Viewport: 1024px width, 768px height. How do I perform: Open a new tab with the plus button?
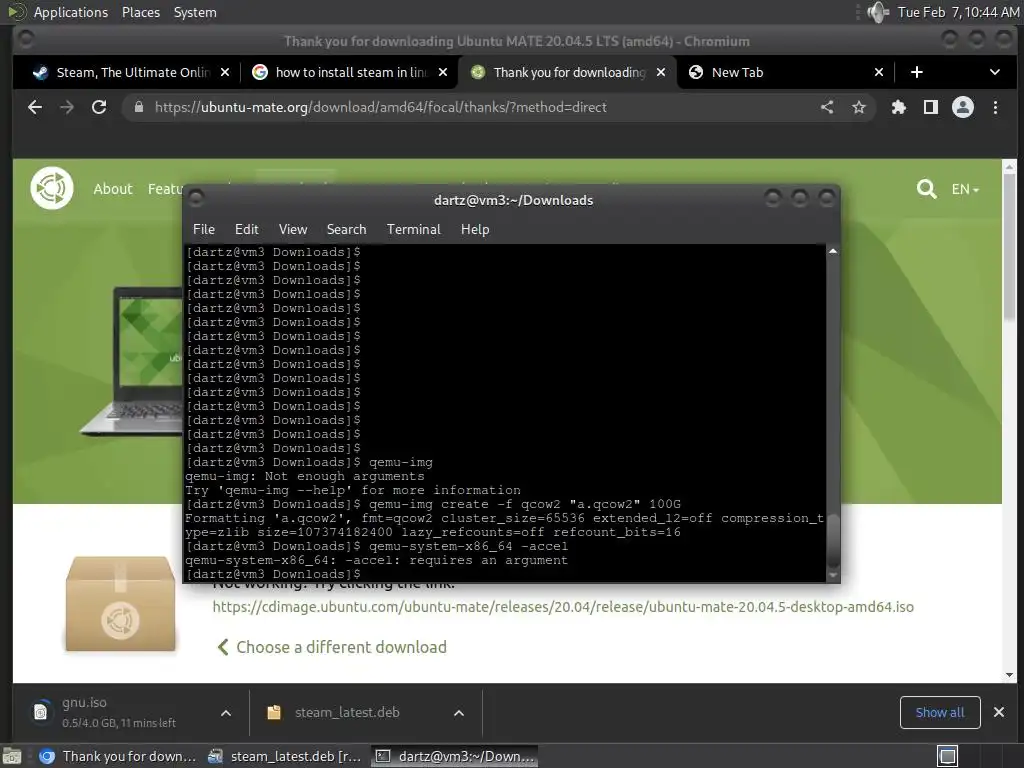coord(917,72)
